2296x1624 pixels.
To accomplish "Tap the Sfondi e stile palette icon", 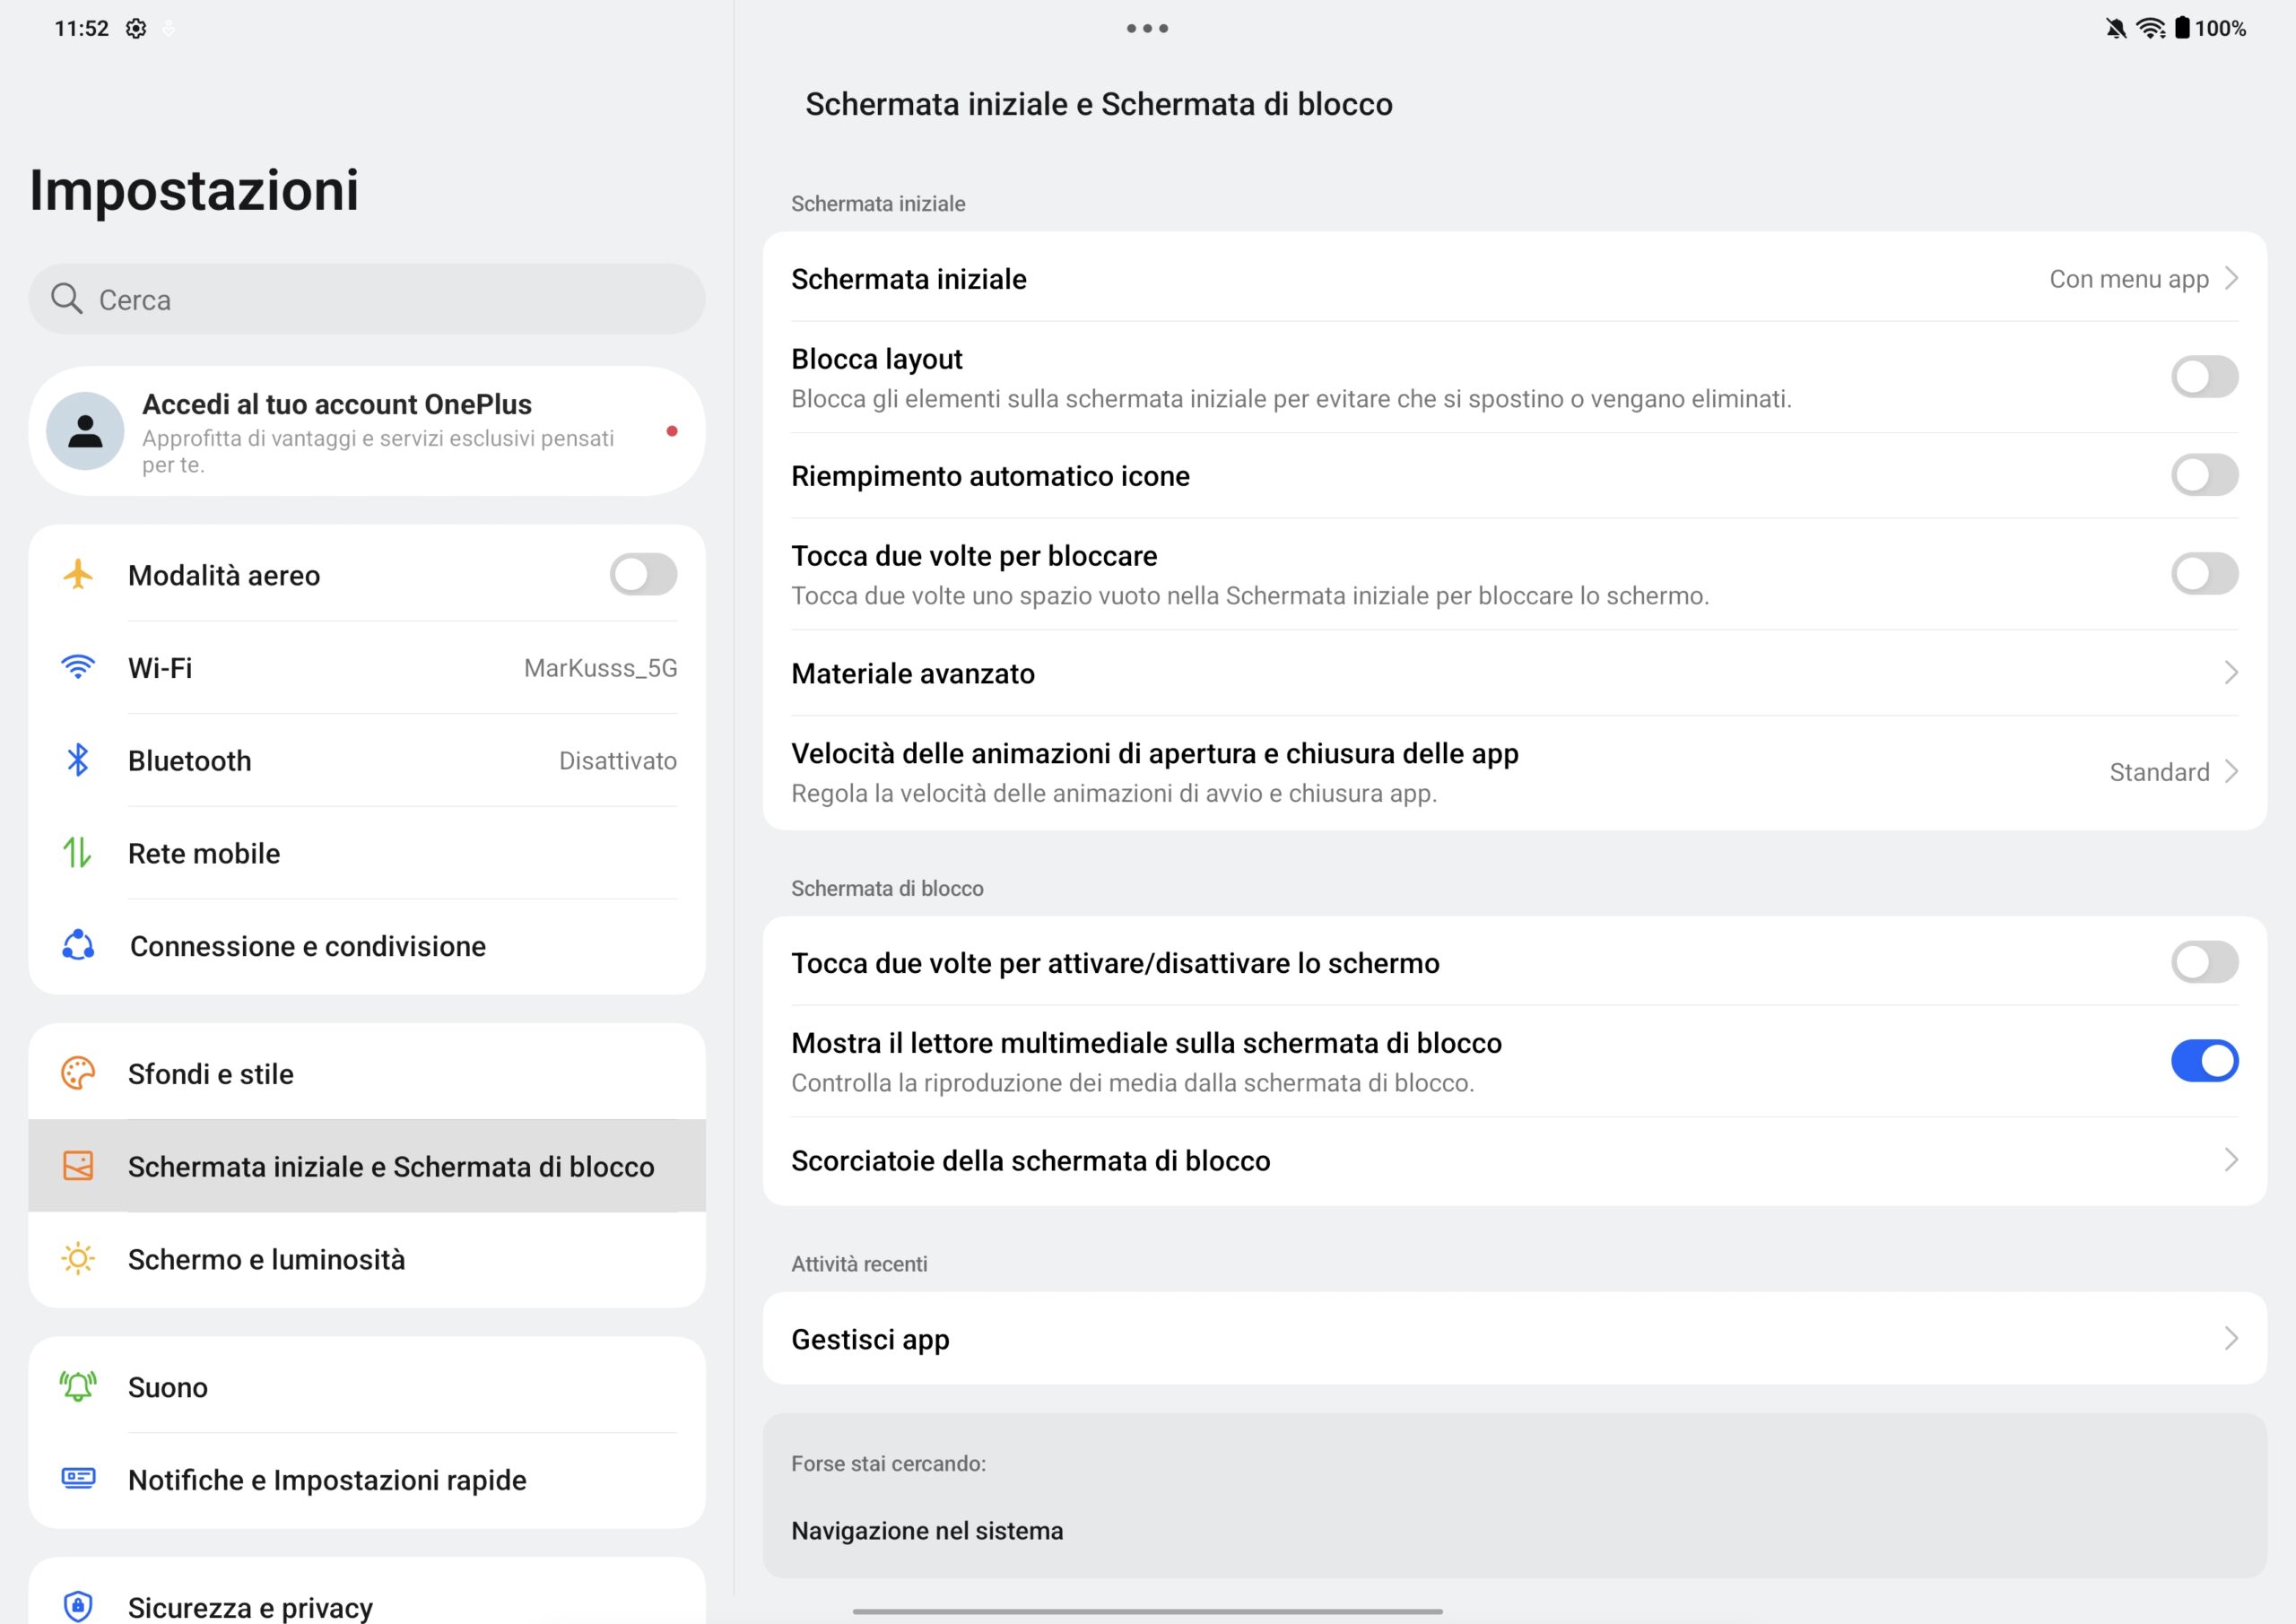I will coord(78,1073).
